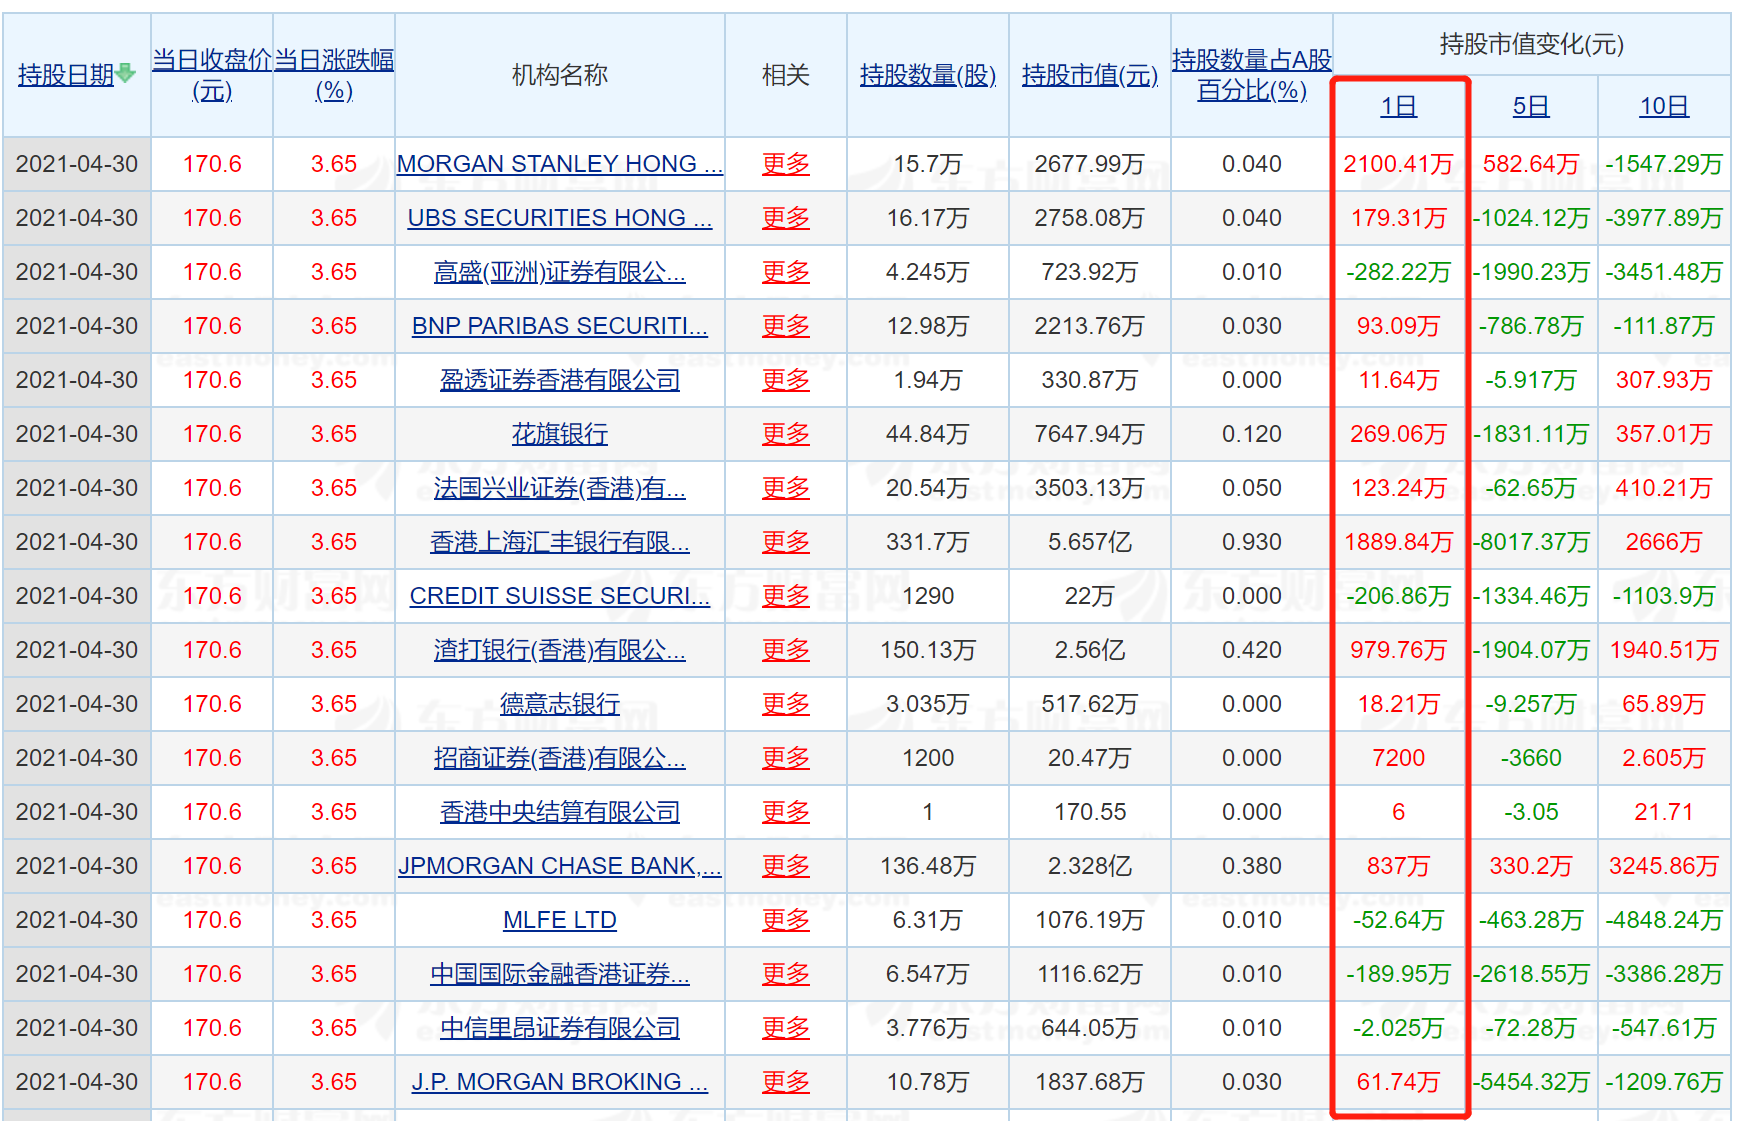Click 更多 in 香港上海汇丰银行 row
Screen dimensions: 1748x1121
pyautogui.click(x=786, y=542)
